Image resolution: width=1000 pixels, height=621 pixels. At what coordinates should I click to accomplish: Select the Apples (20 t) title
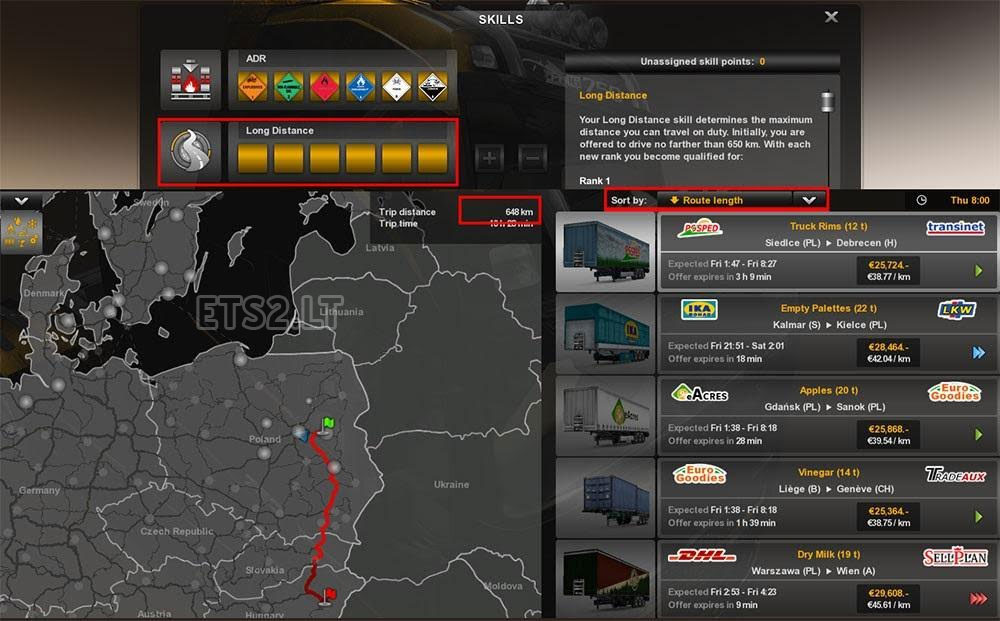pyautogui.click(x=828, y=390)
